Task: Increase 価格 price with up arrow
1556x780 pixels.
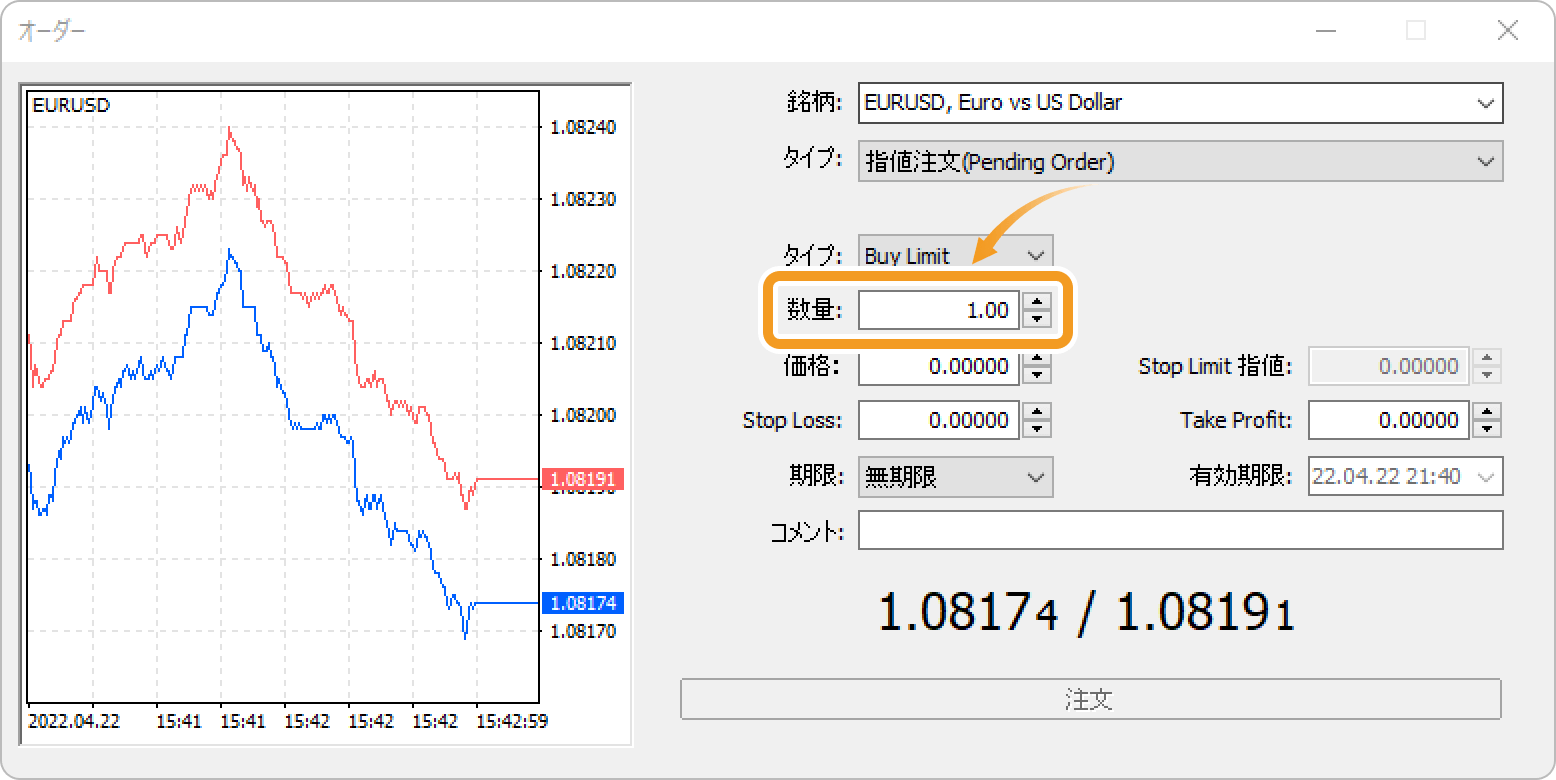Action: (1038, 357)
